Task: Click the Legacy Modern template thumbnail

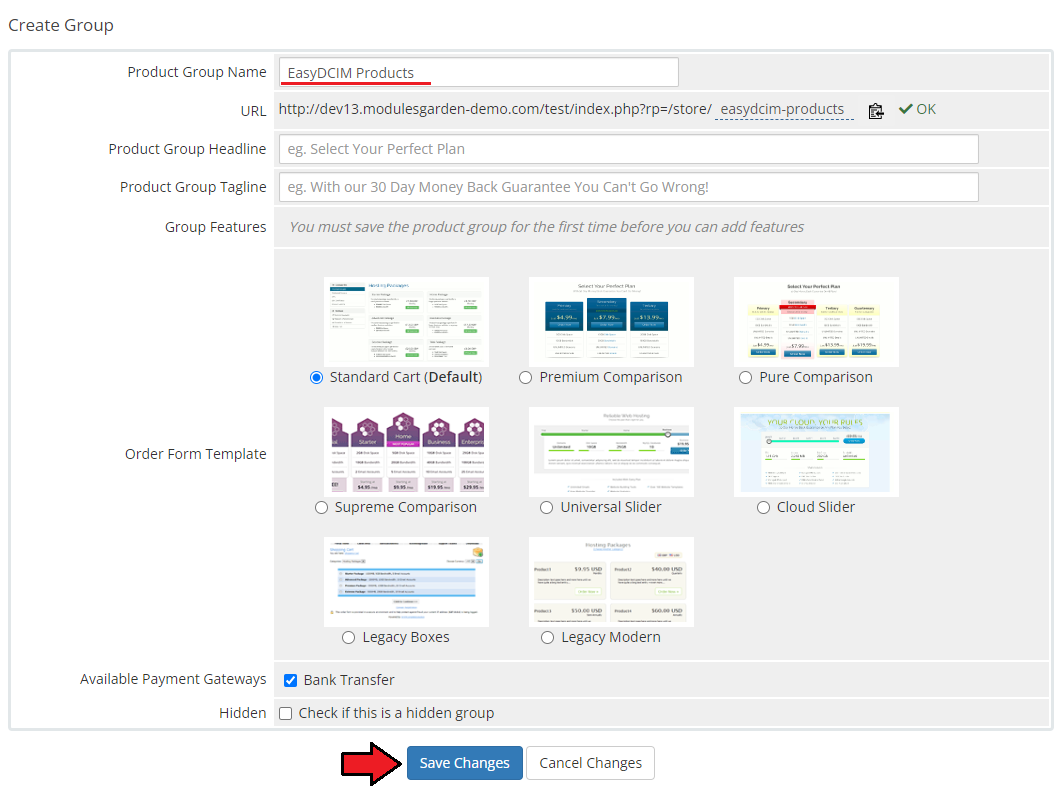Action: tap(611, 582)
